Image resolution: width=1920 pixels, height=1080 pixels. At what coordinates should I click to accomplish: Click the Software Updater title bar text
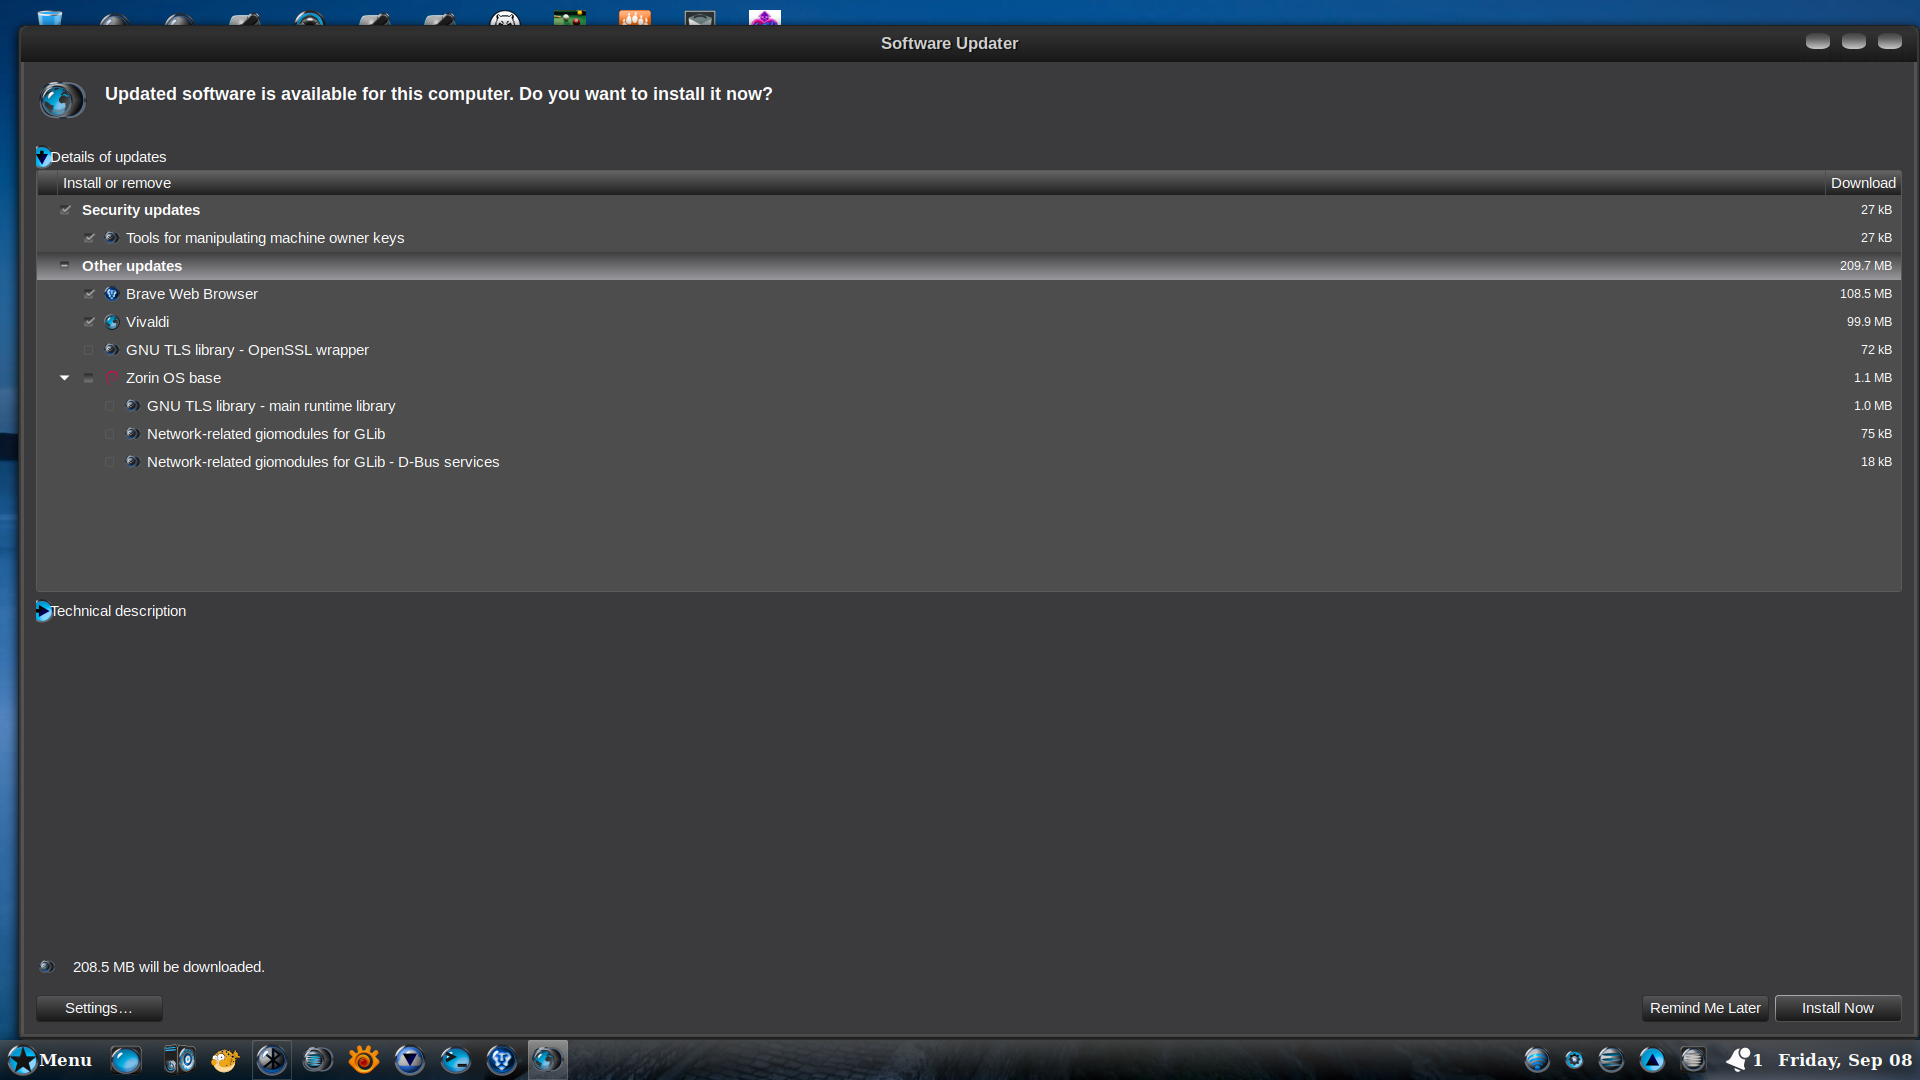click(949, 43)
